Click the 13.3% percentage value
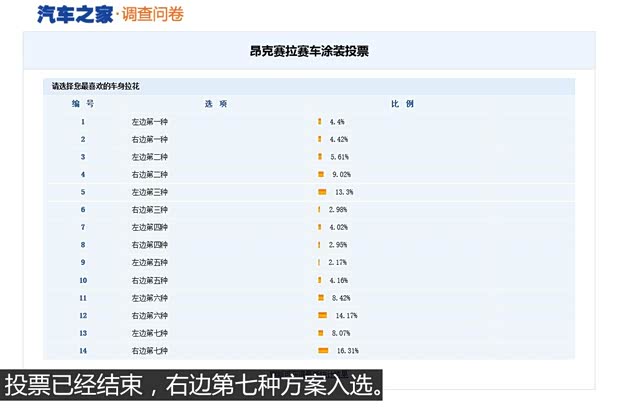Image resolution: width=620 pixels, height=411 pixels. coord(344,192)
